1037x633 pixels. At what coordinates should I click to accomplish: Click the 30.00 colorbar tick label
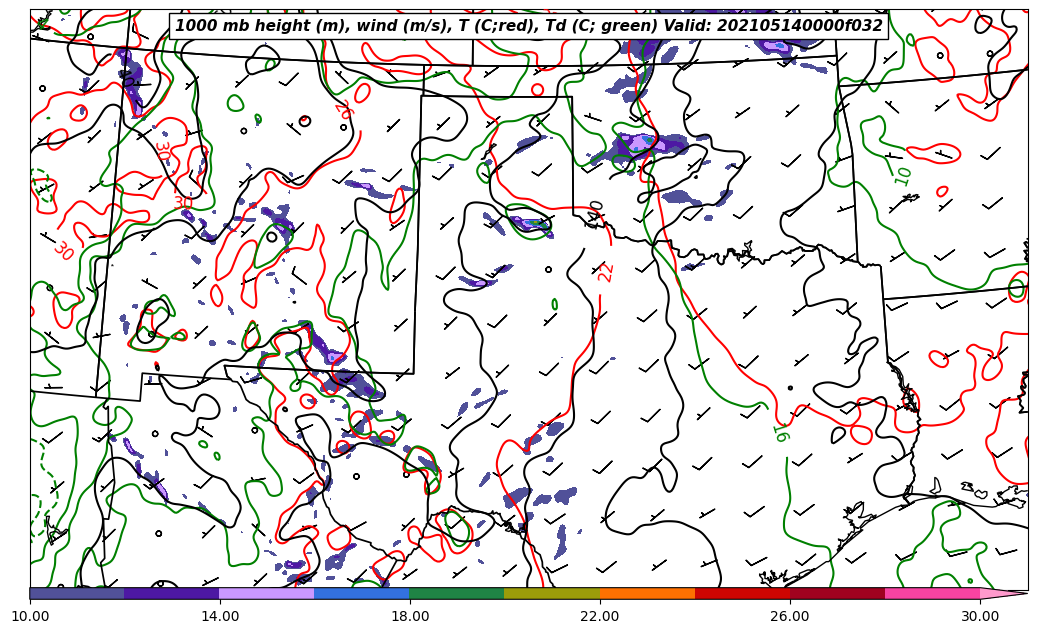(980, 616)
